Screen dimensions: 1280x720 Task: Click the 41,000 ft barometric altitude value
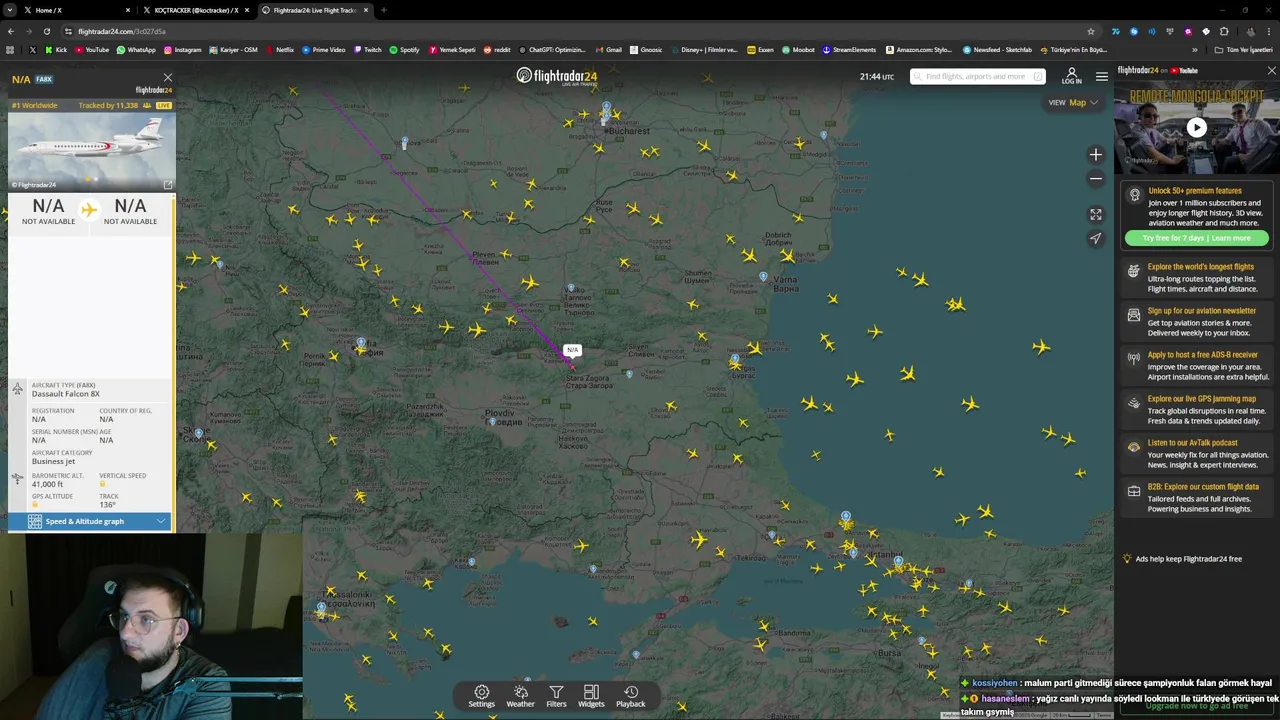pos(47,484)
